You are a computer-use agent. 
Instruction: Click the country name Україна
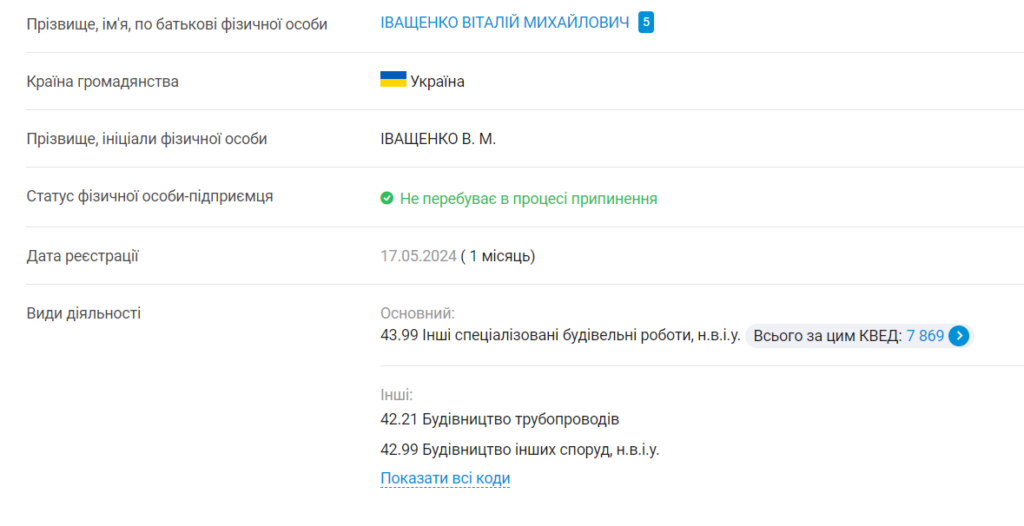(x=437, y=81)
